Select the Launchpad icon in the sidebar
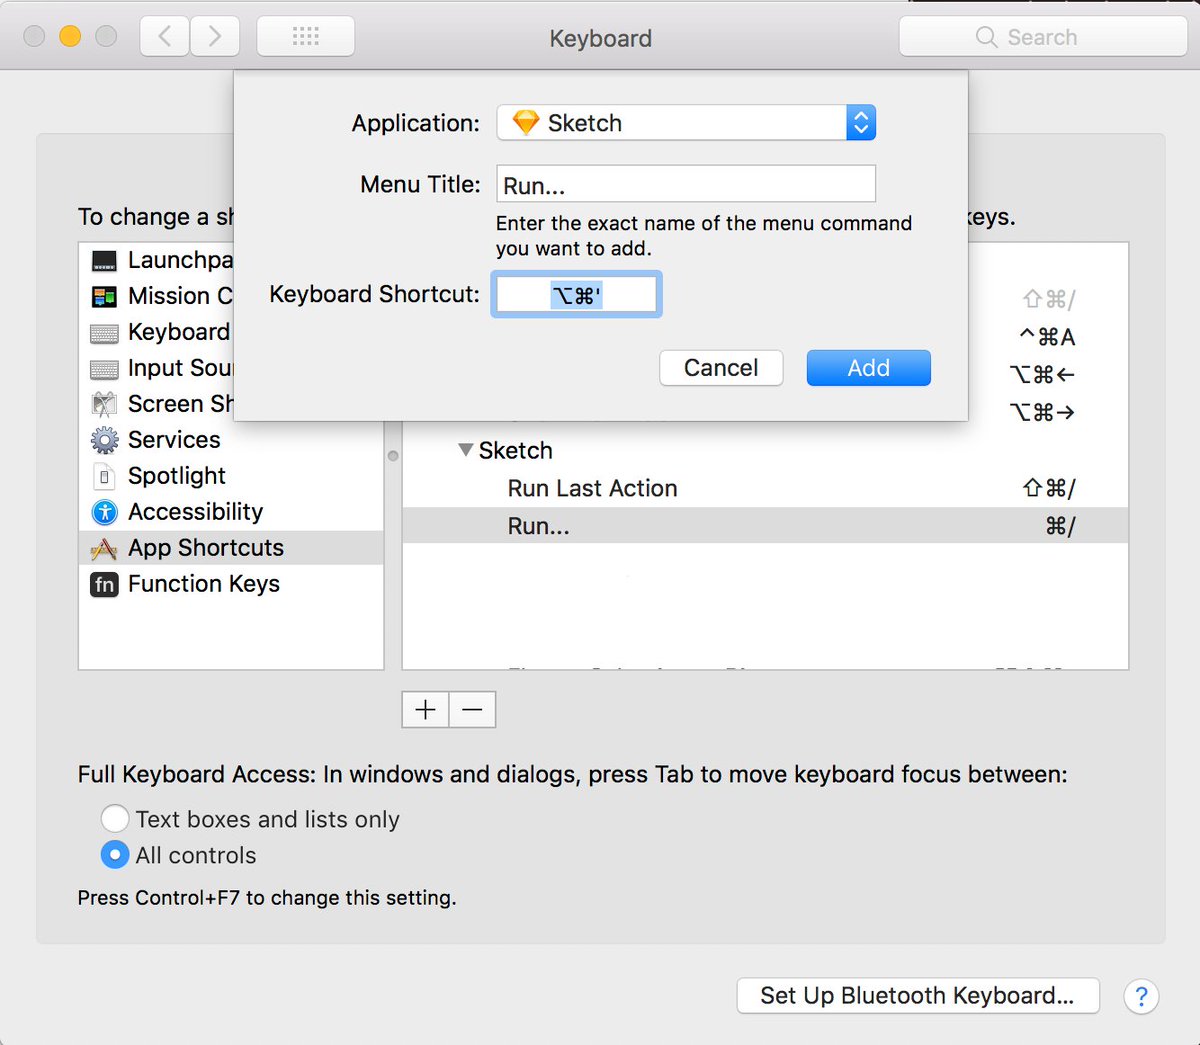Image resolution: width=1200 pixels, height=1045 pixels. click(x=104, y=260)
